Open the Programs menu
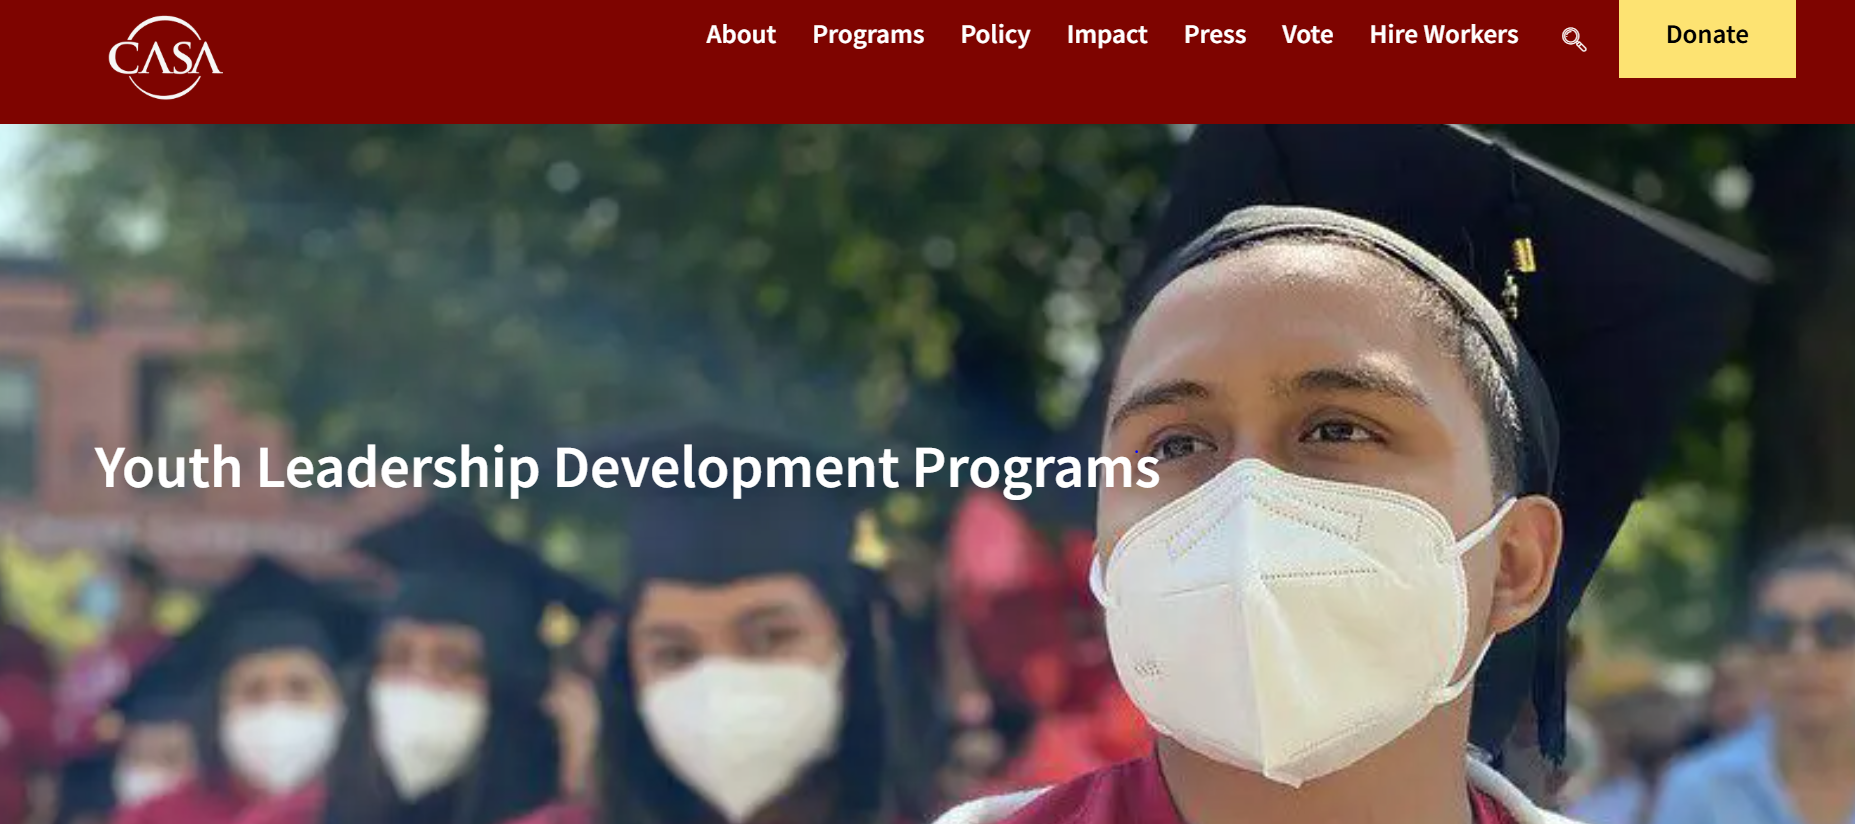The height and width of the screenshot is (824, 1855). (x=868, y=35)
